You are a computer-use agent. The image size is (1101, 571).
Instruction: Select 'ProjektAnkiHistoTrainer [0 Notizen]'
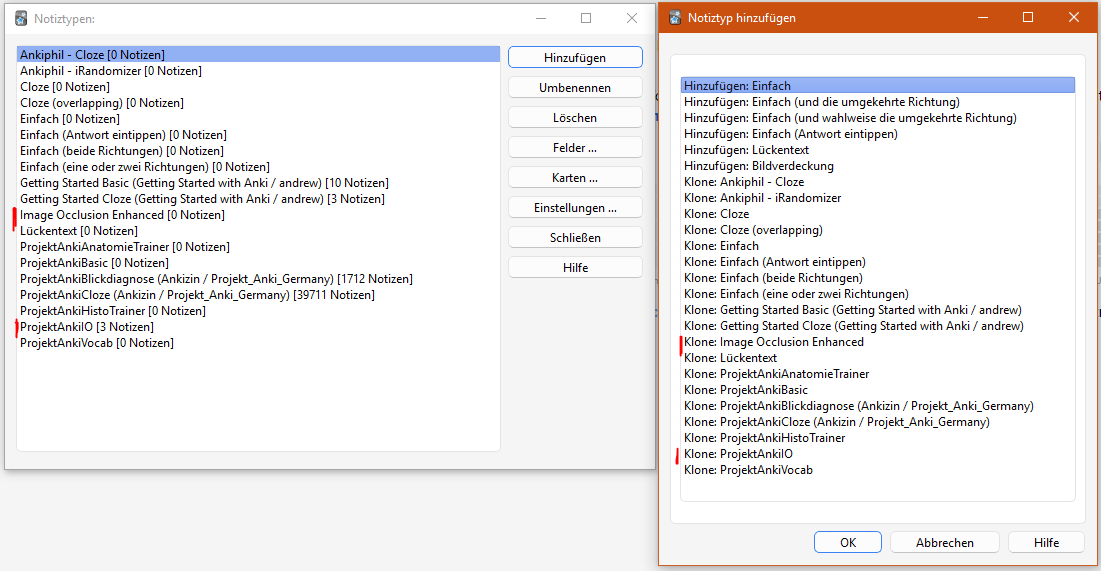coord(258,311)
